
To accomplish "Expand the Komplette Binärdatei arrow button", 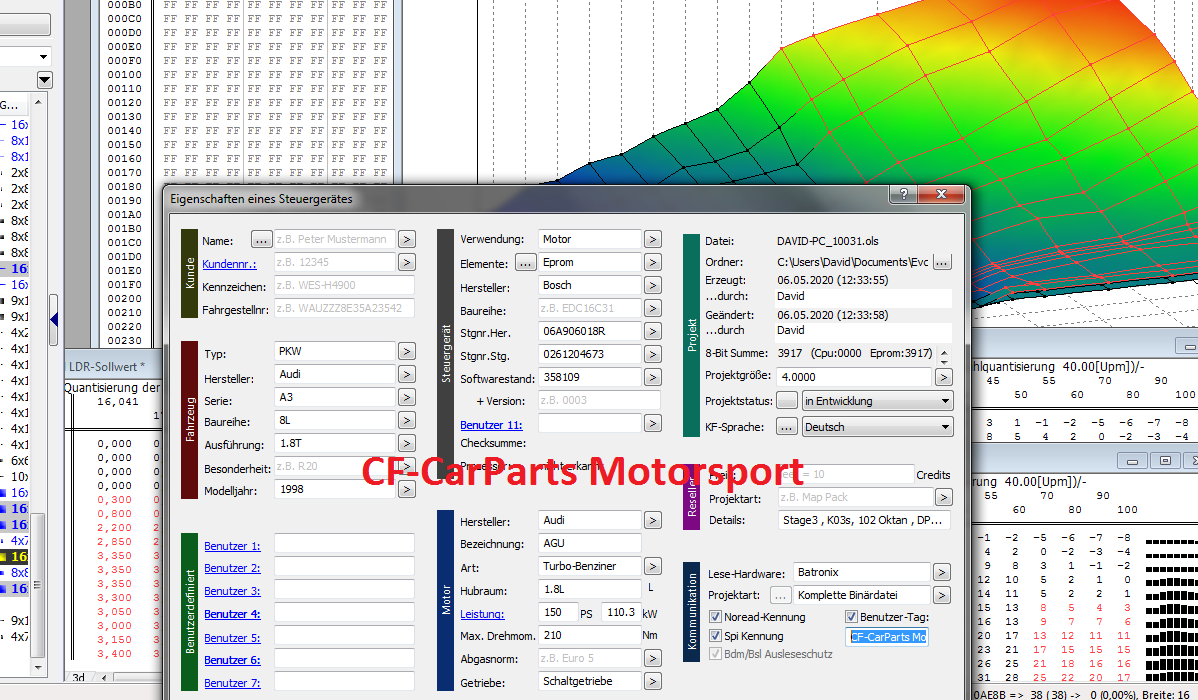I will click(942, 595).
